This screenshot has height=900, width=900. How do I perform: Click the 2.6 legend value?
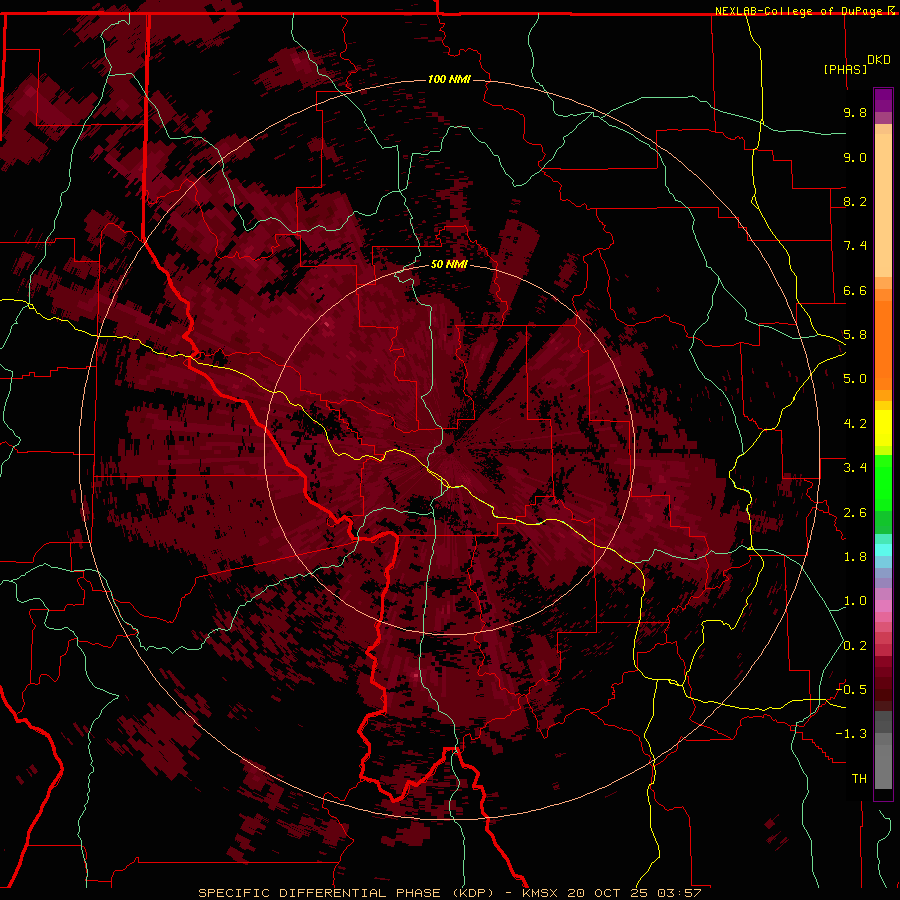coord(855,513)
